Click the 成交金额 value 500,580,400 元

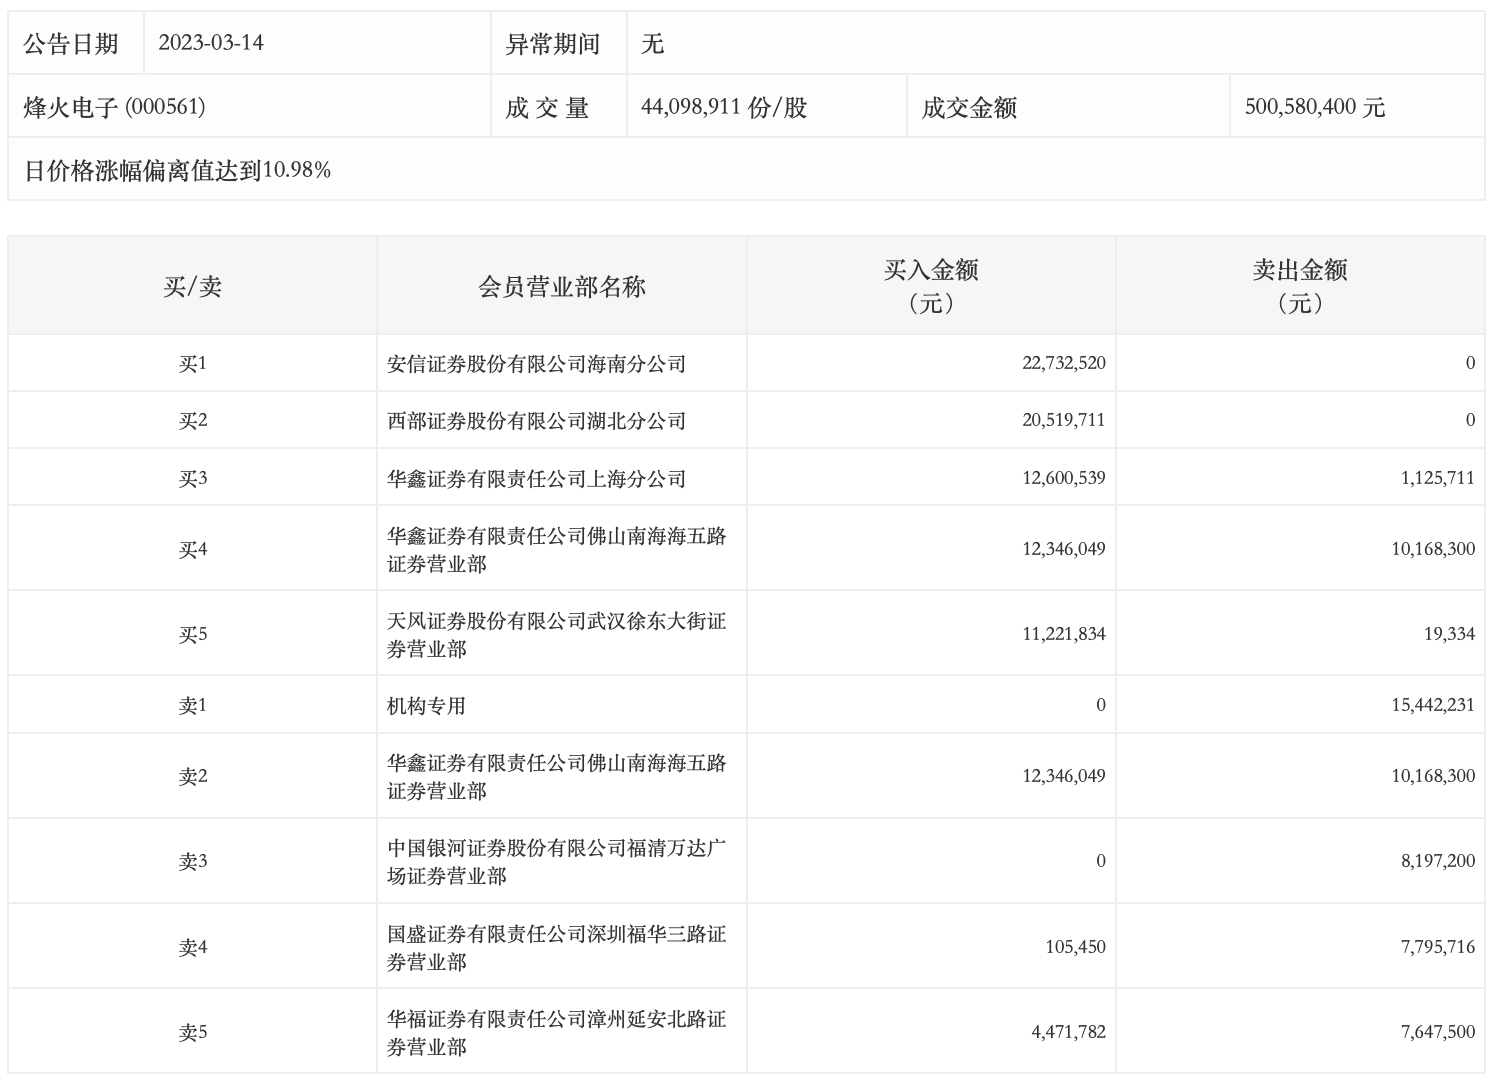click(x=1314, y=107)
